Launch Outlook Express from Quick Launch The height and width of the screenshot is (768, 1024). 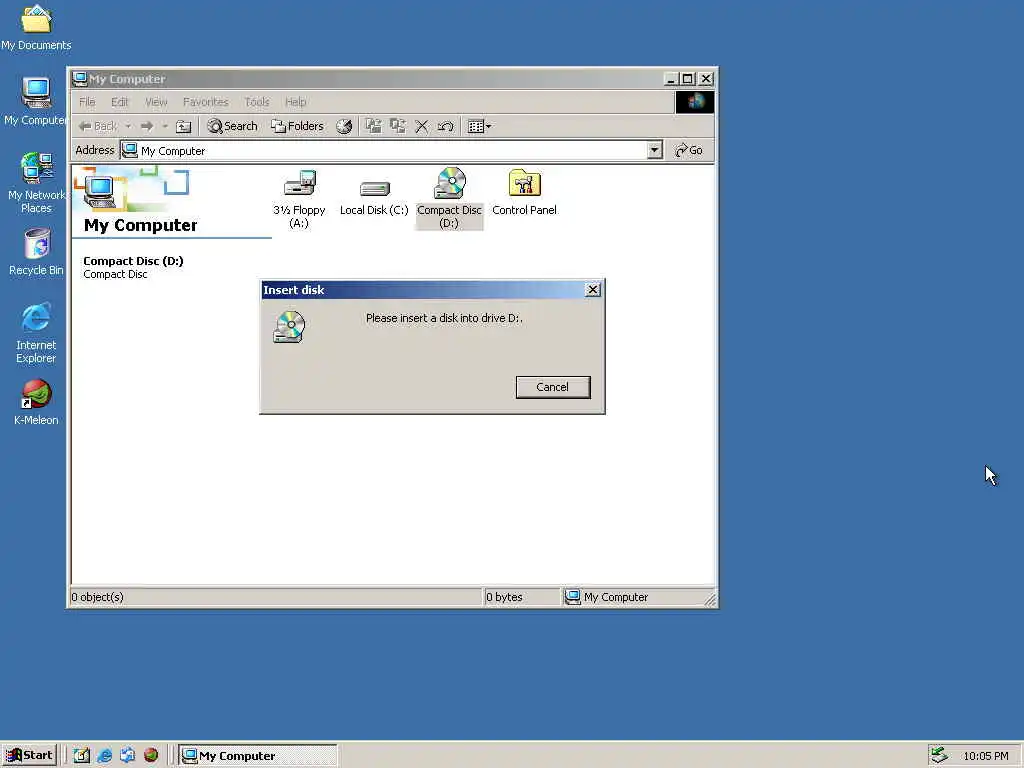pyautogui.click(x=127, y=756)
